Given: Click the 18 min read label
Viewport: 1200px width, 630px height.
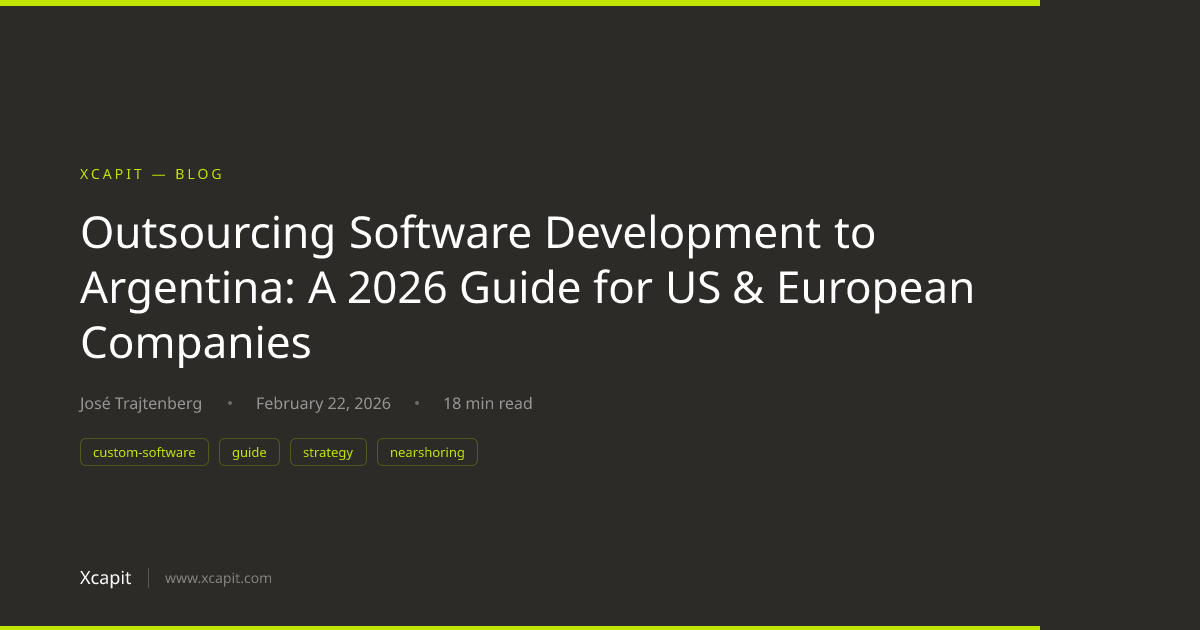Looking at the screenshot, I should (x=488, y=404).
